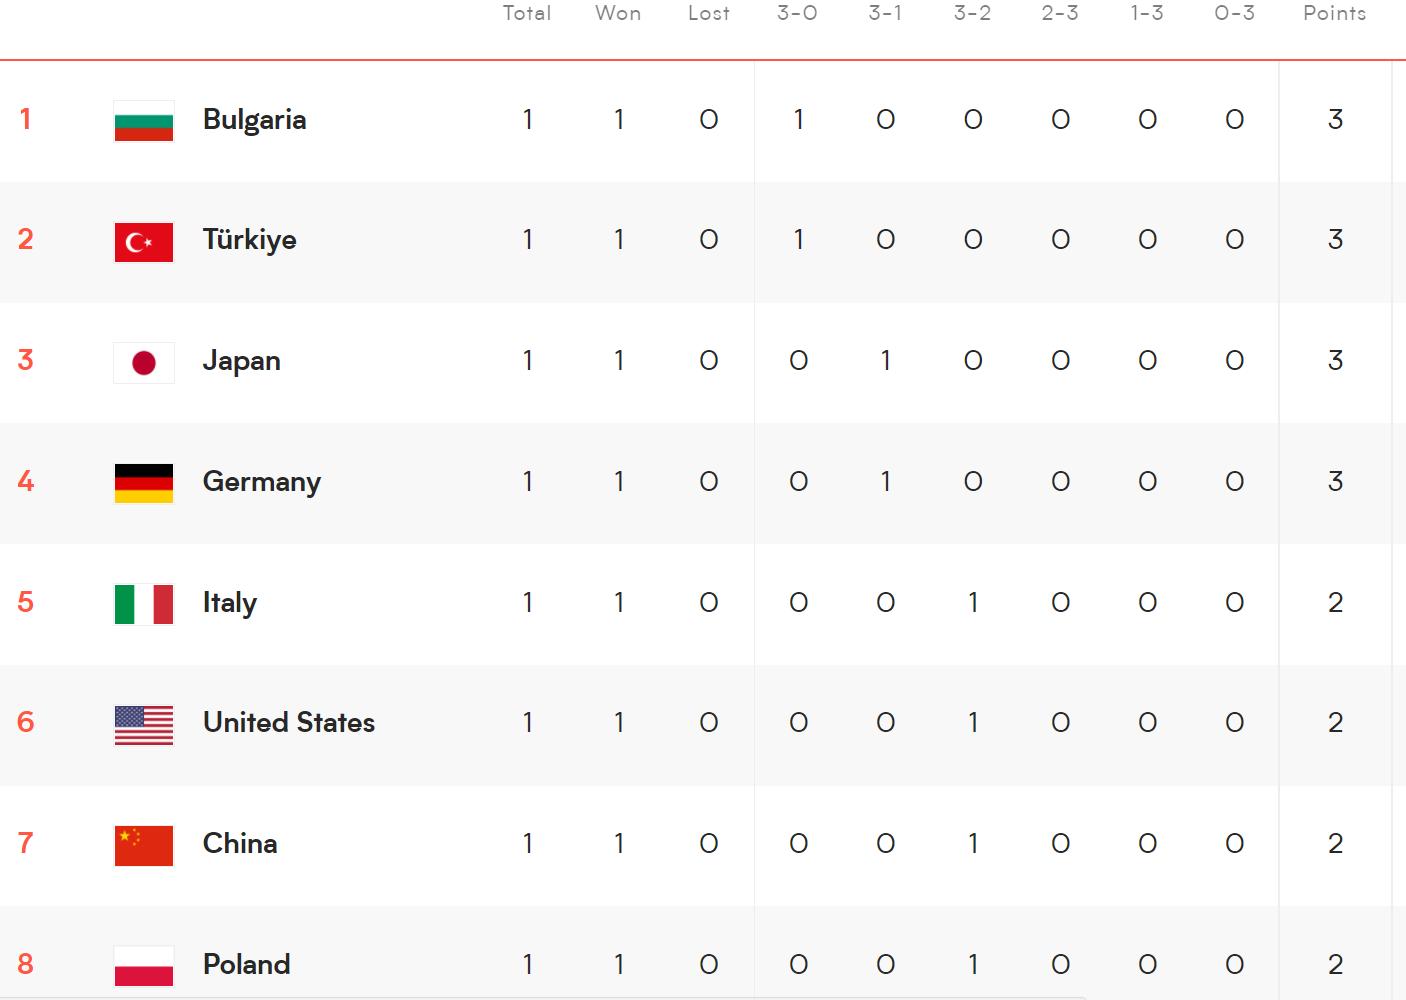Click the Won column header
Screen dimensions: 1406x1000
click(618, 13)
